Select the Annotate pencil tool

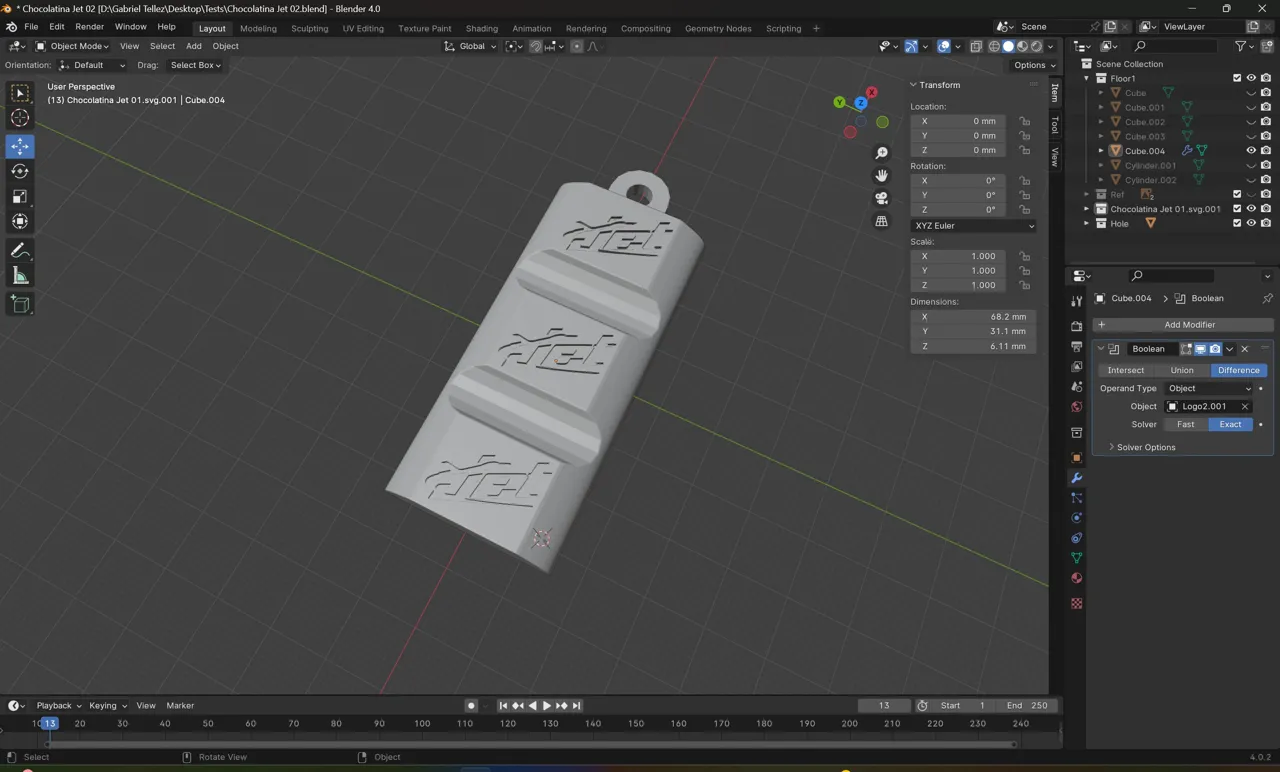pos(20,250)
